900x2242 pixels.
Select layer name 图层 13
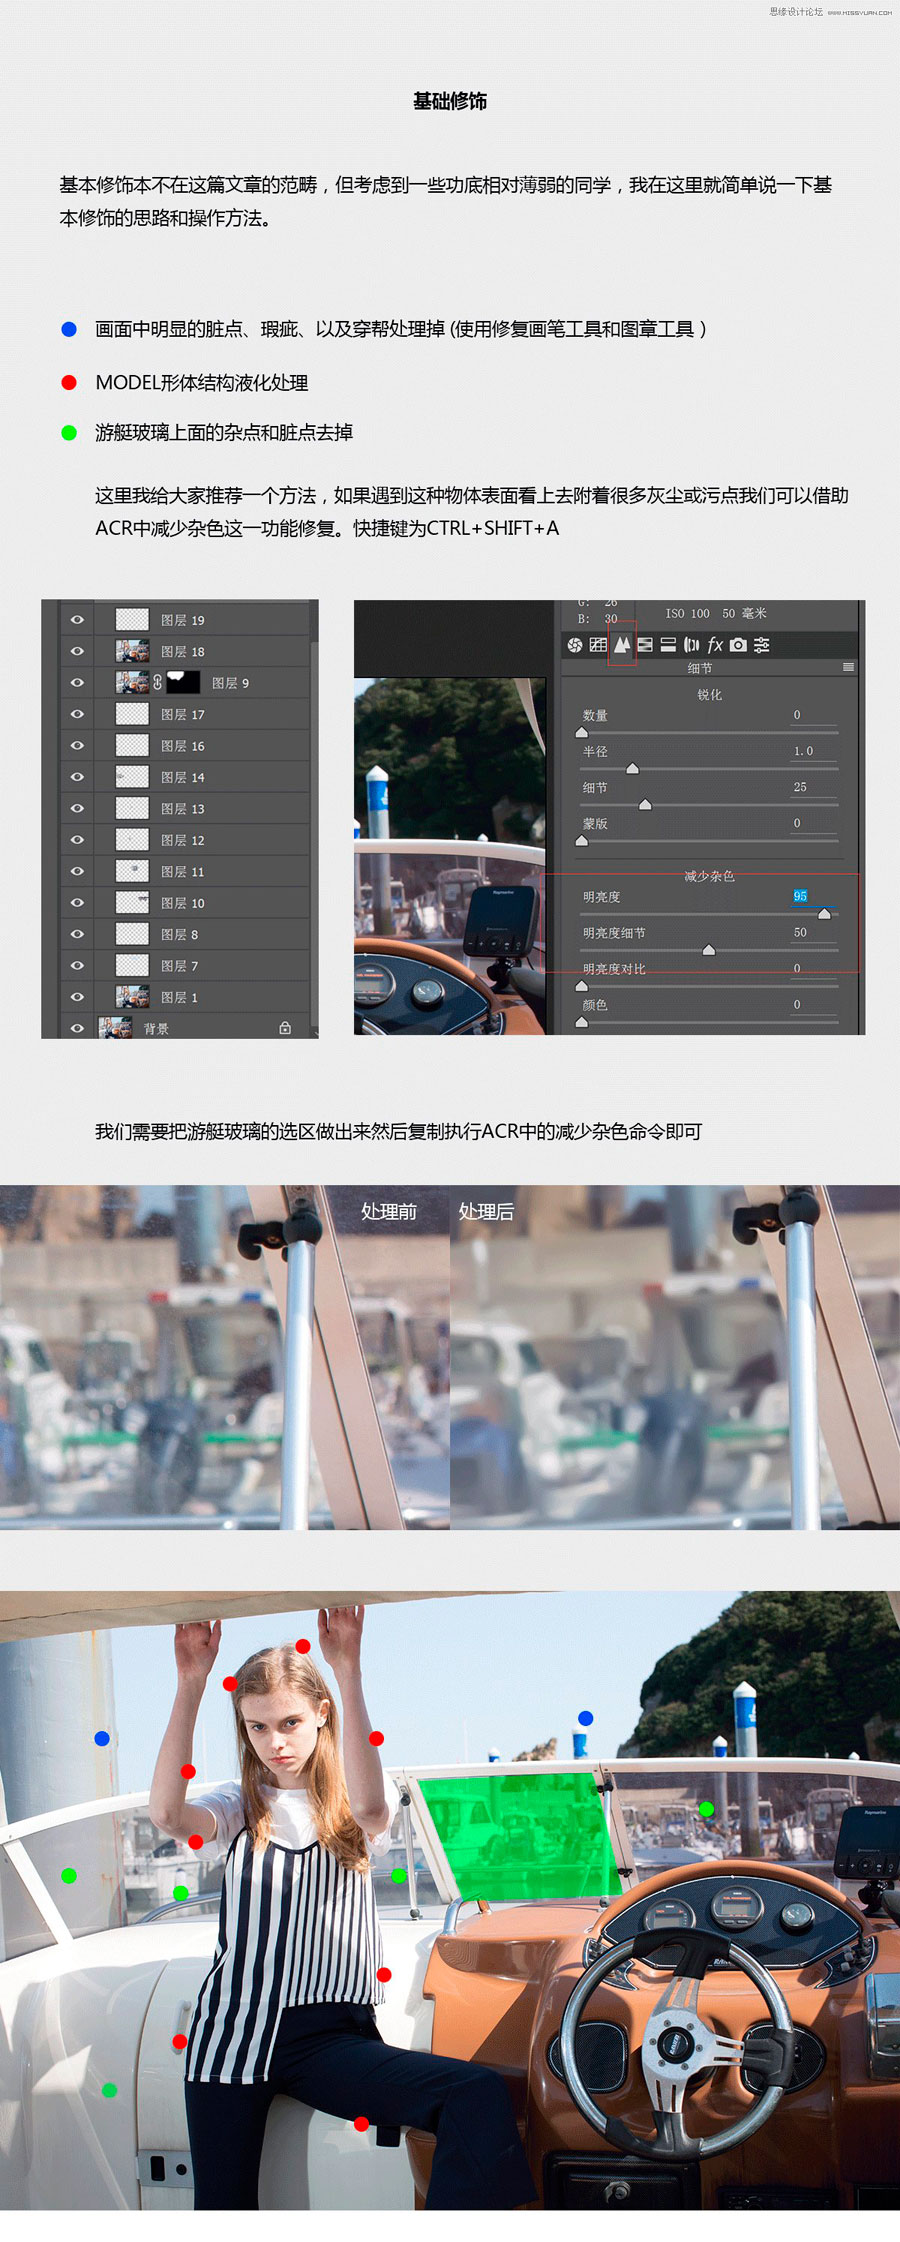183,808
